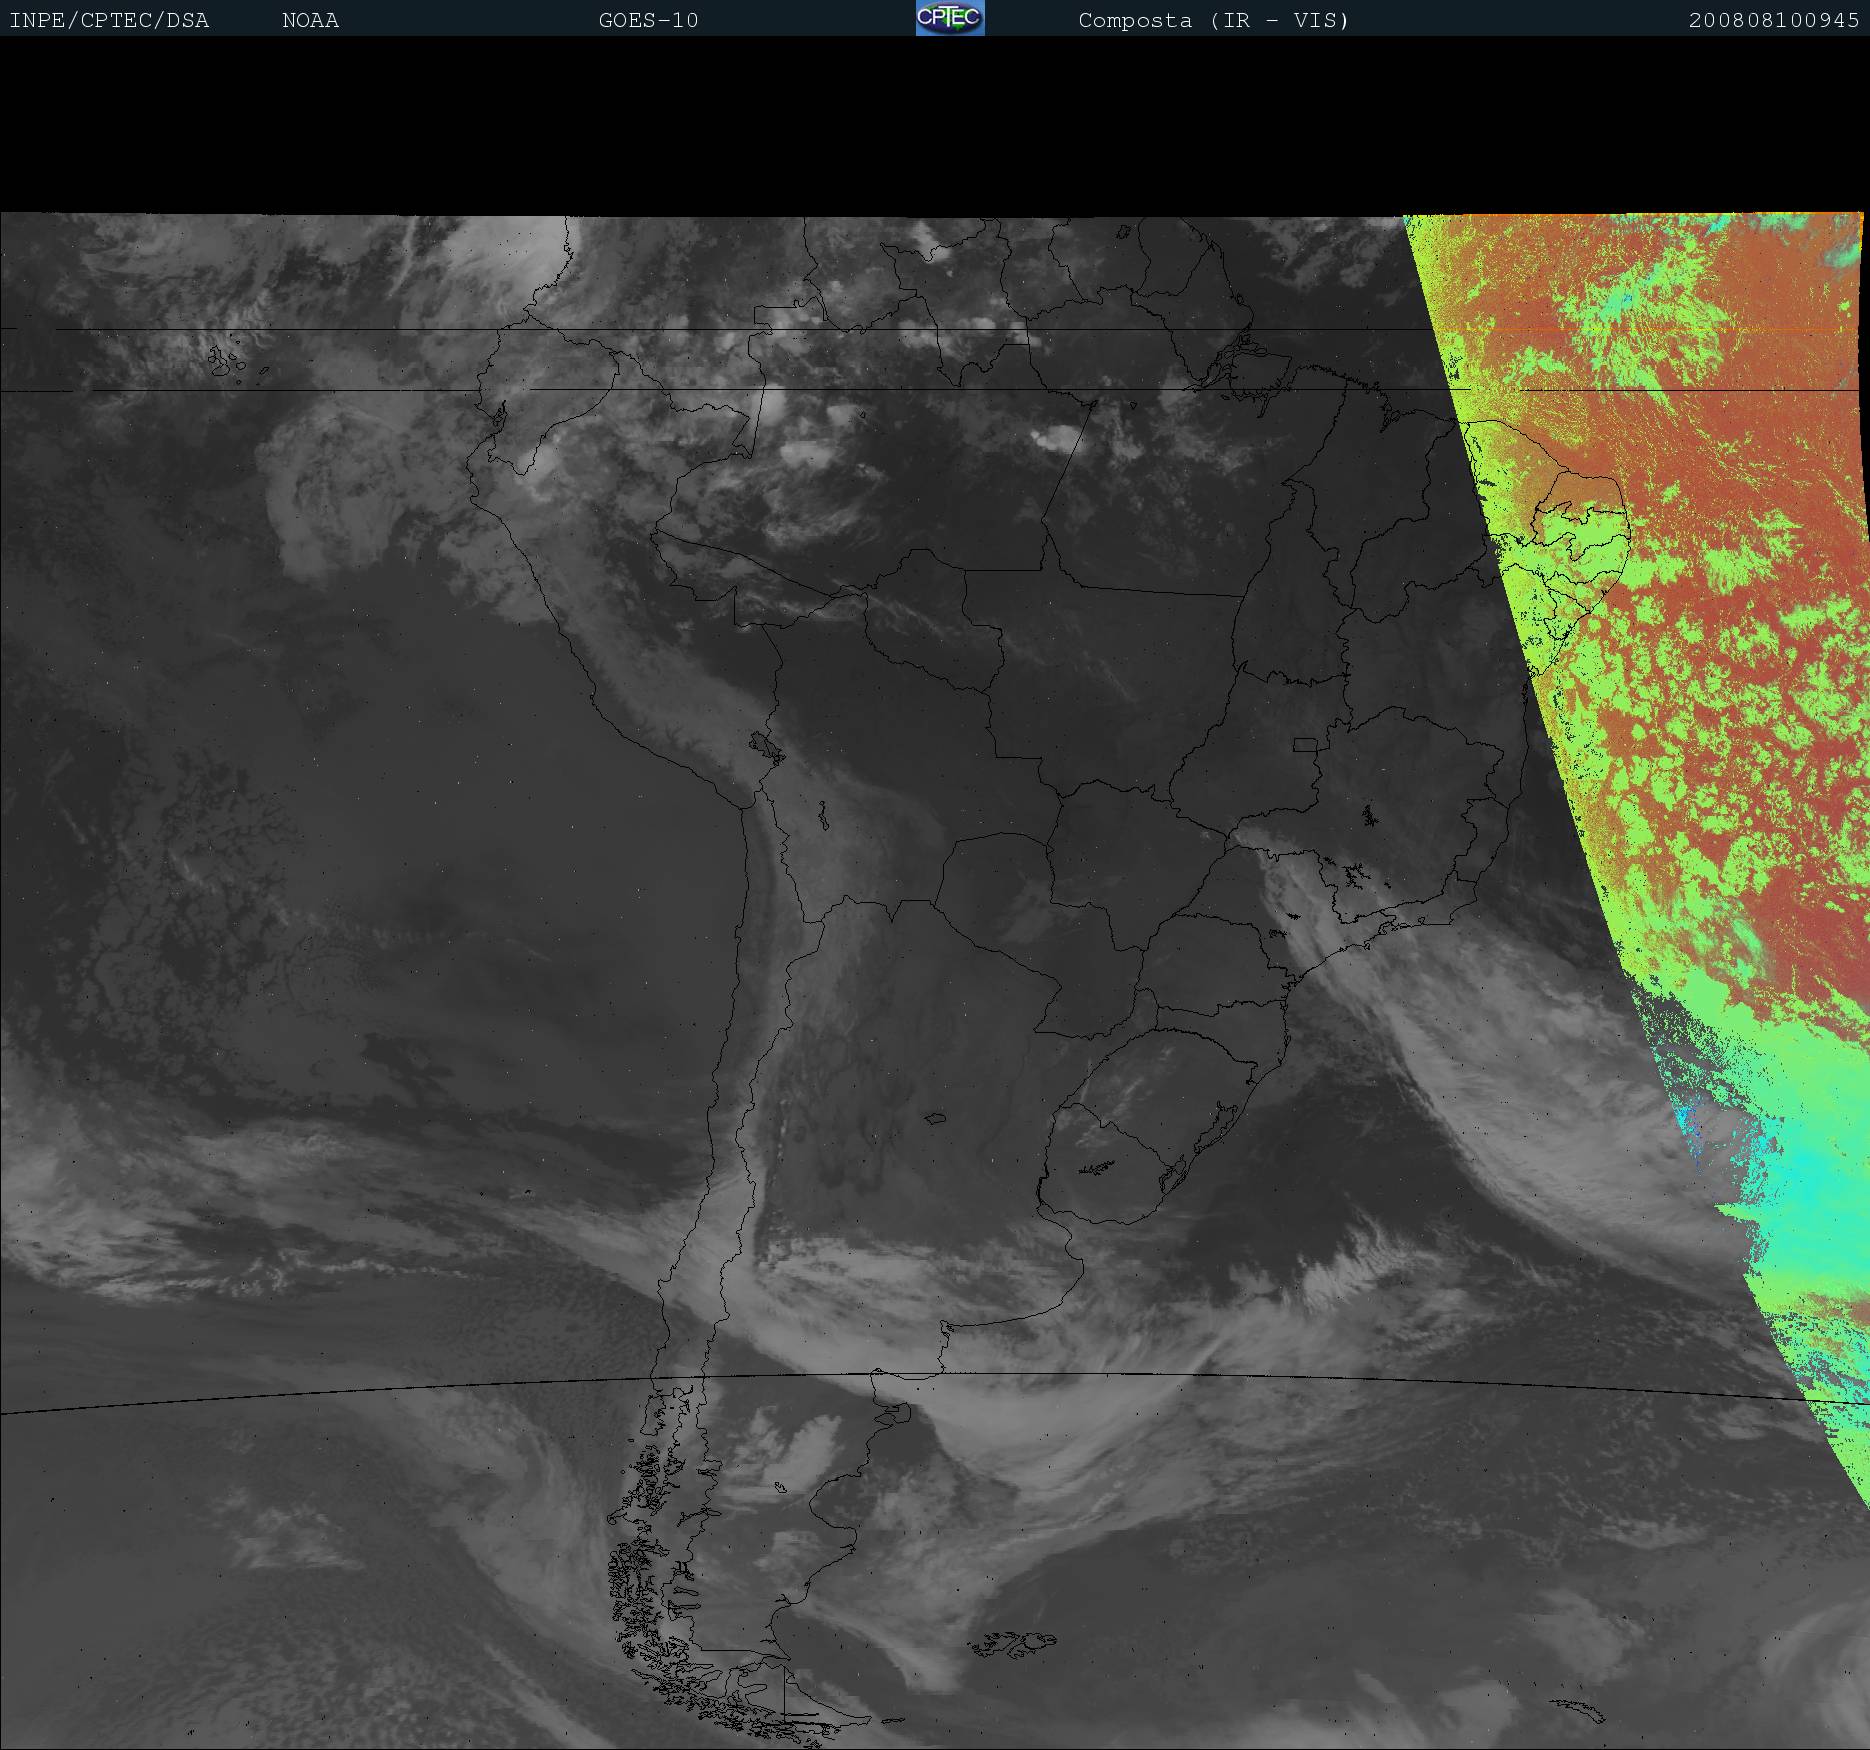Select the NOAA label in the header
This screenshot has width=1870, height=1750.
(x=311, y=20)
